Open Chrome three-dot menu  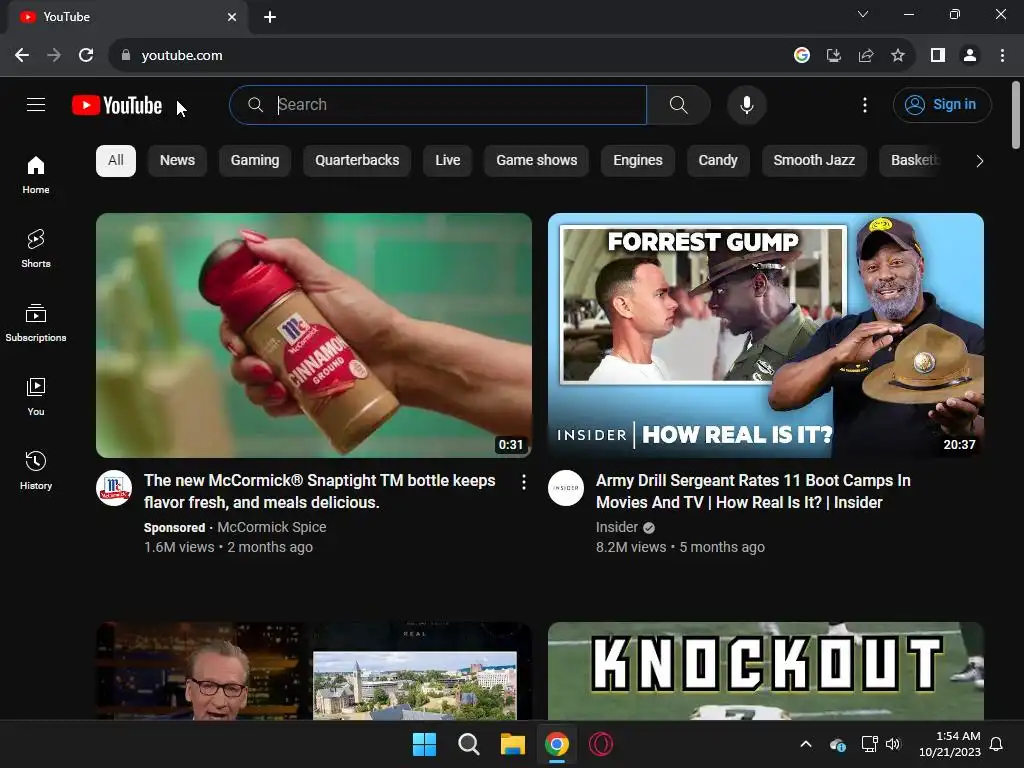click(1002, 55)
